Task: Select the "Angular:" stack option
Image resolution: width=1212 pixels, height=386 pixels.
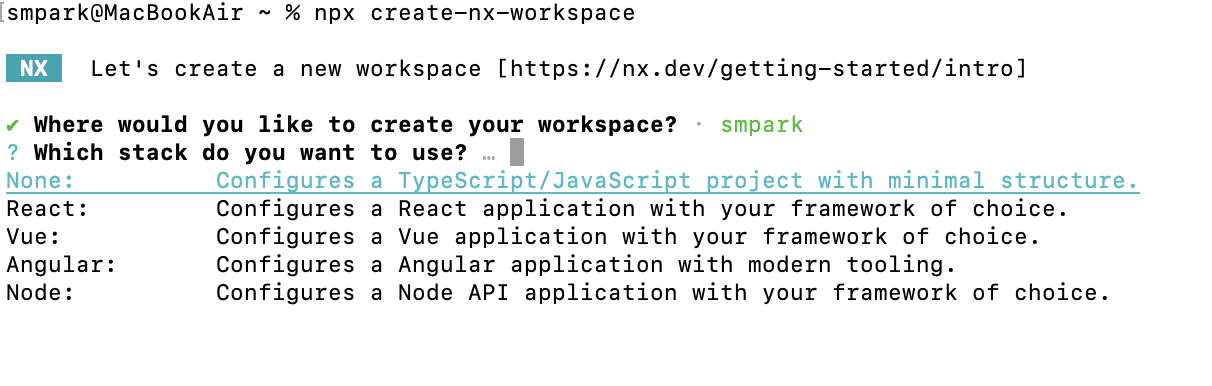Action: point(481,265)
